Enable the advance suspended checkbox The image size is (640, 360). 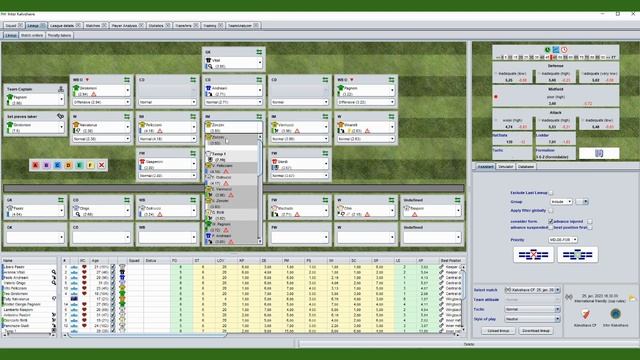551,227
